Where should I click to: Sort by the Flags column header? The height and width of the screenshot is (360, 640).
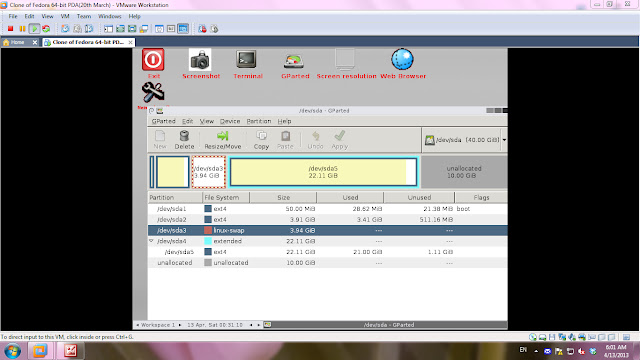point(481,198)
